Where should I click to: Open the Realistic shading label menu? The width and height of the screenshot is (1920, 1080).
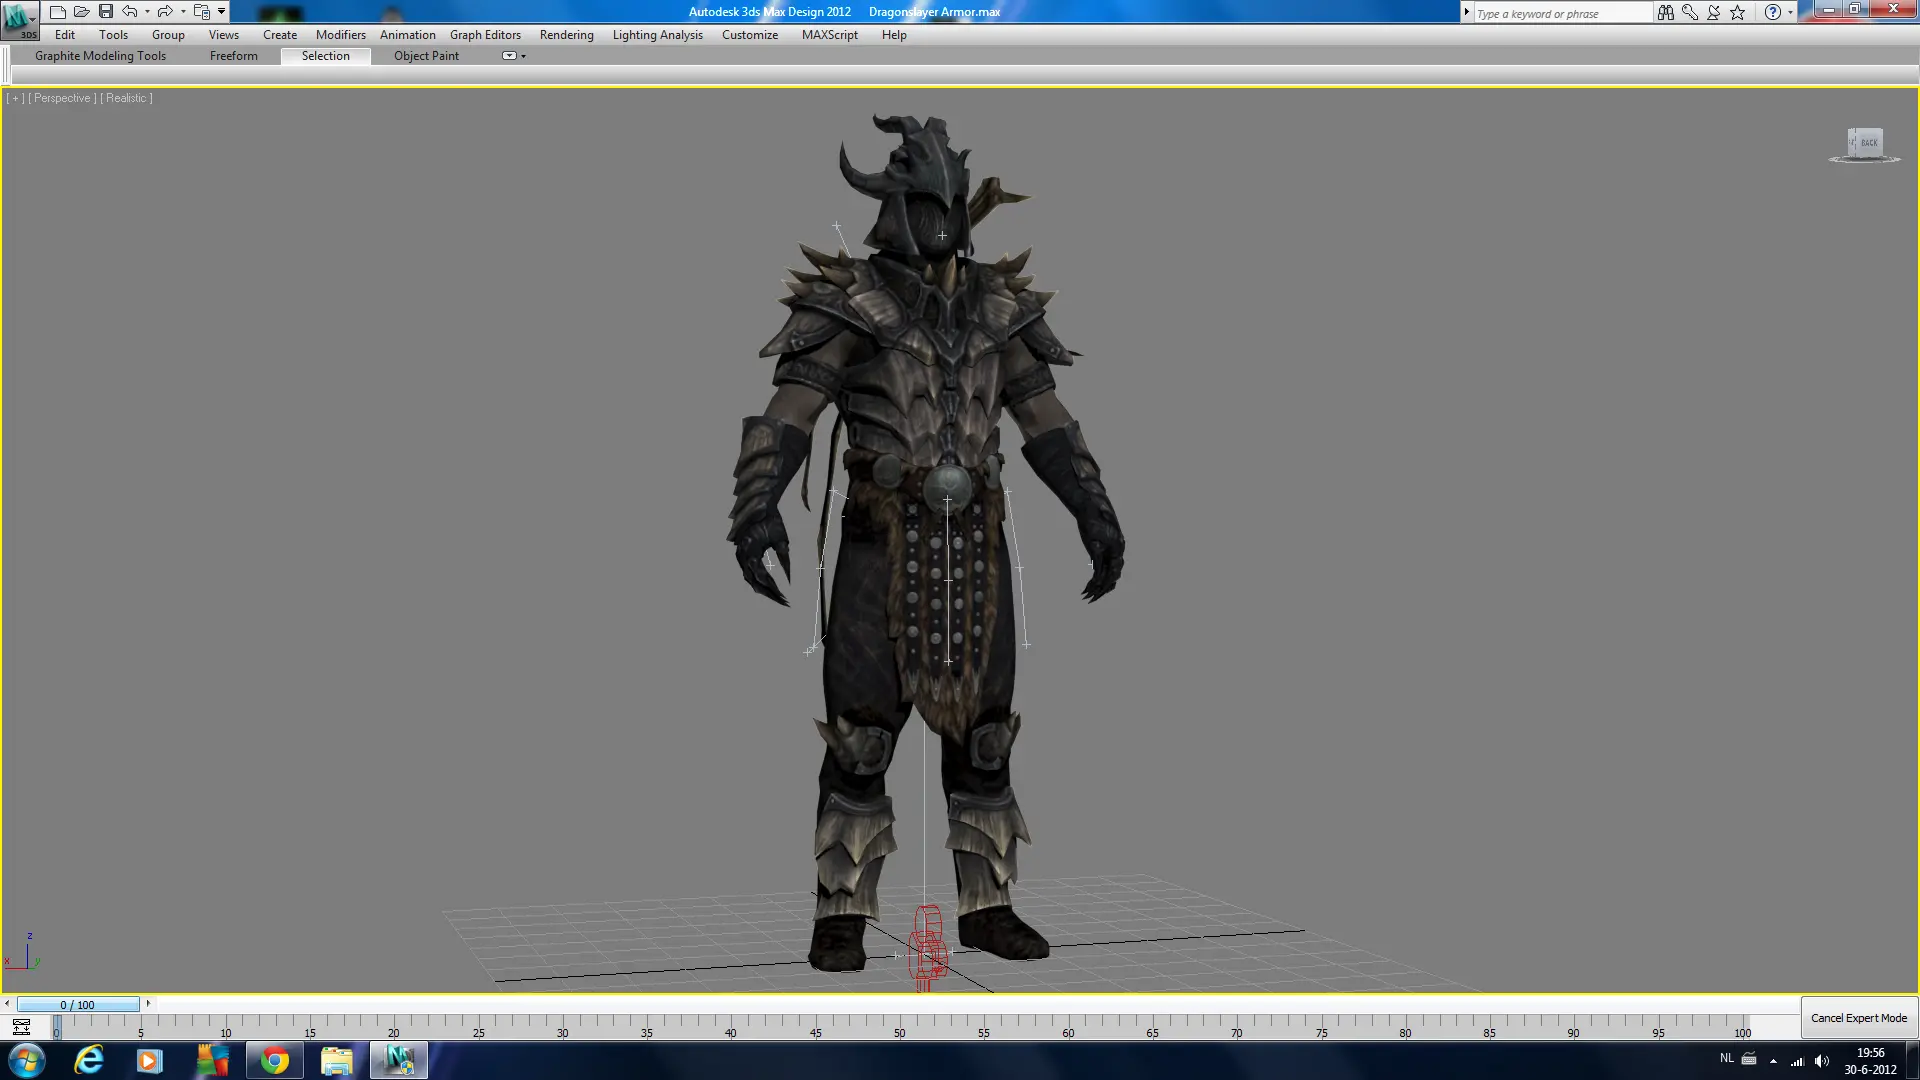(126, 98)
